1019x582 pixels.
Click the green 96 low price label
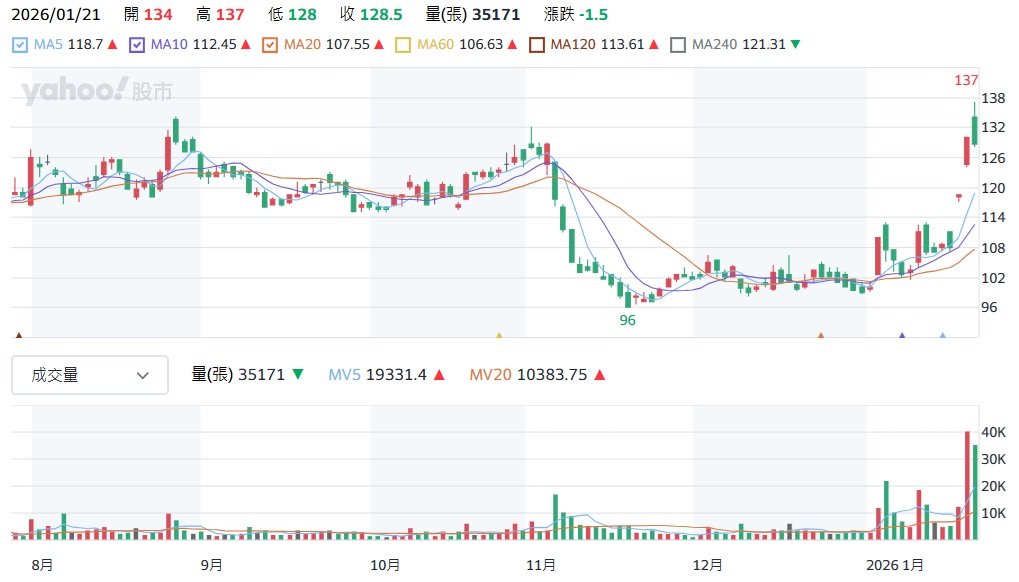628,321
